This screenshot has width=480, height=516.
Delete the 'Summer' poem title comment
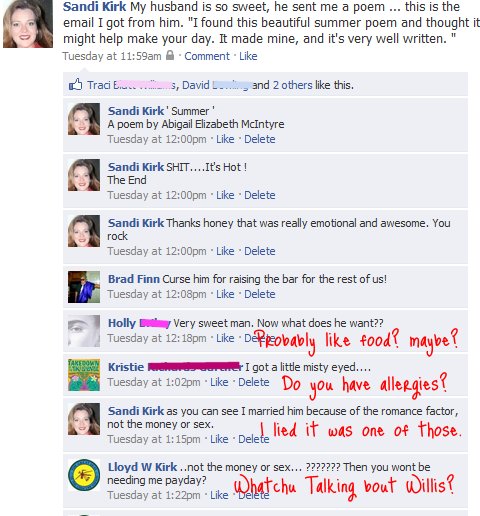pyautogui.click(x=260, y=139)
